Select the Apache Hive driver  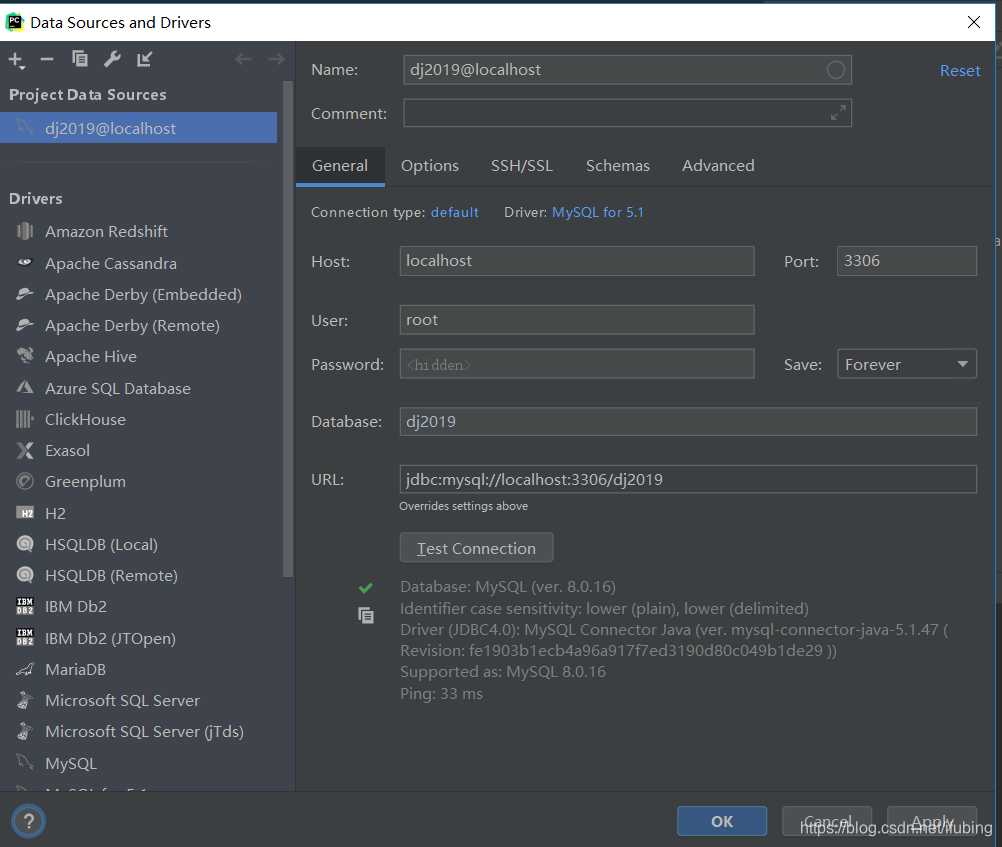pyautogui.click(x=139, y=357)
